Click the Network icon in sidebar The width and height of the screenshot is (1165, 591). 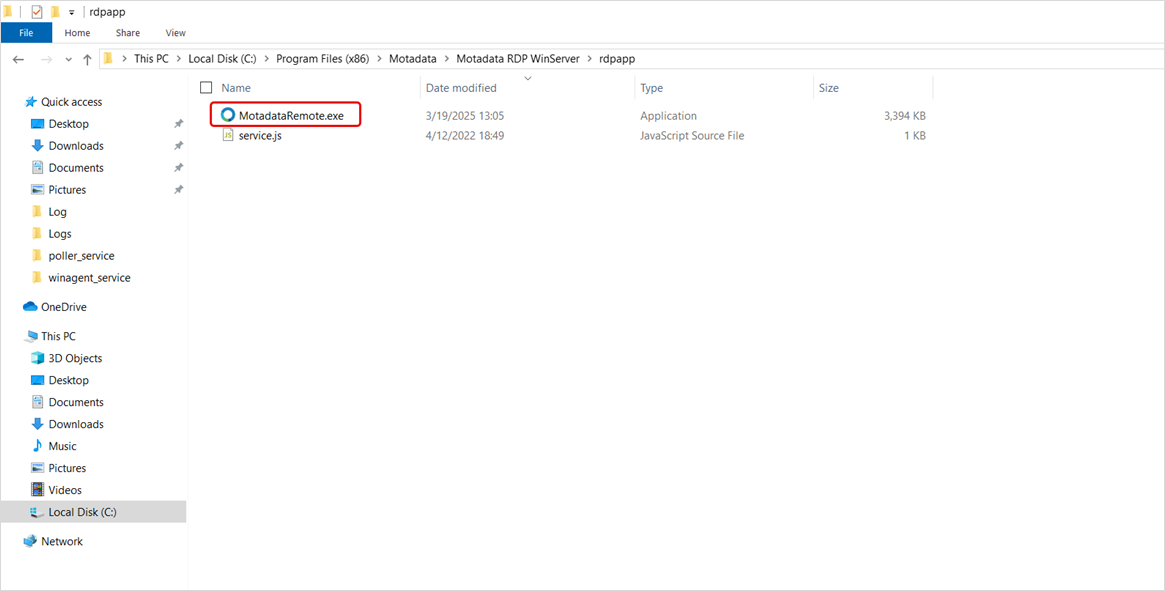click(30, 541)
